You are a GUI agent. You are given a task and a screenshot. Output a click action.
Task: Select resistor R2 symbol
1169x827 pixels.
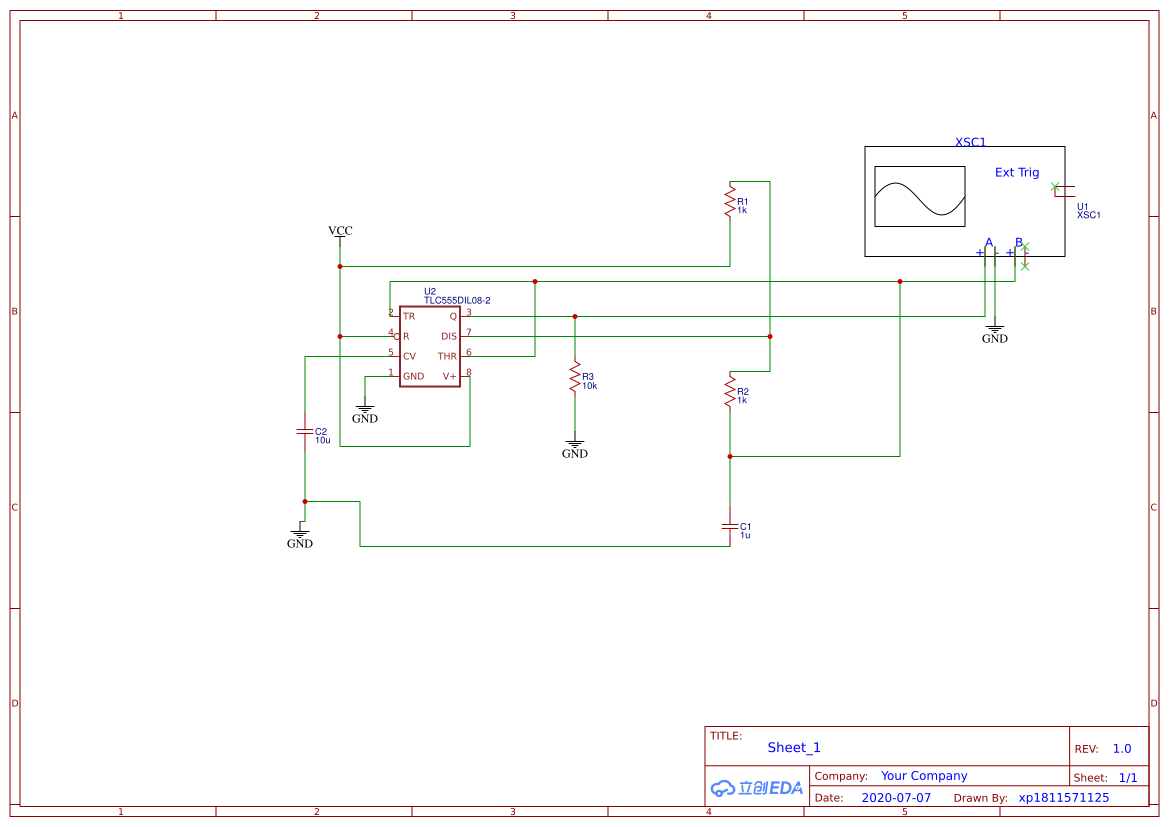[x=730, y=391]
